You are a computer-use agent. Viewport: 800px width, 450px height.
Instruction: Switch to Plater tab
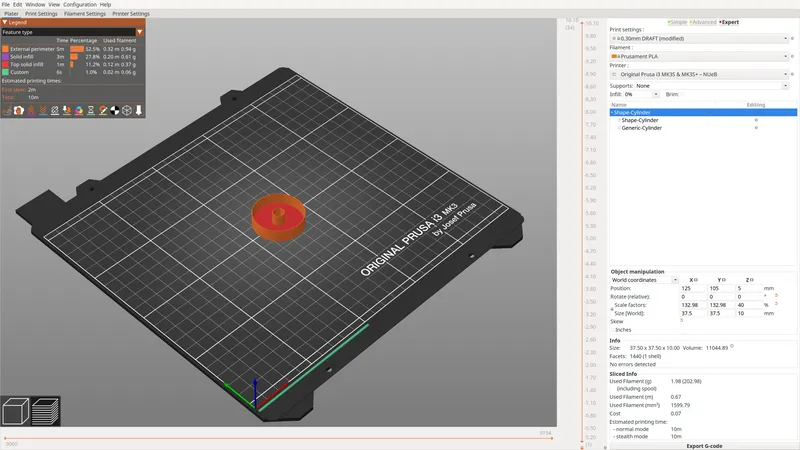click(x=11, y=13)
